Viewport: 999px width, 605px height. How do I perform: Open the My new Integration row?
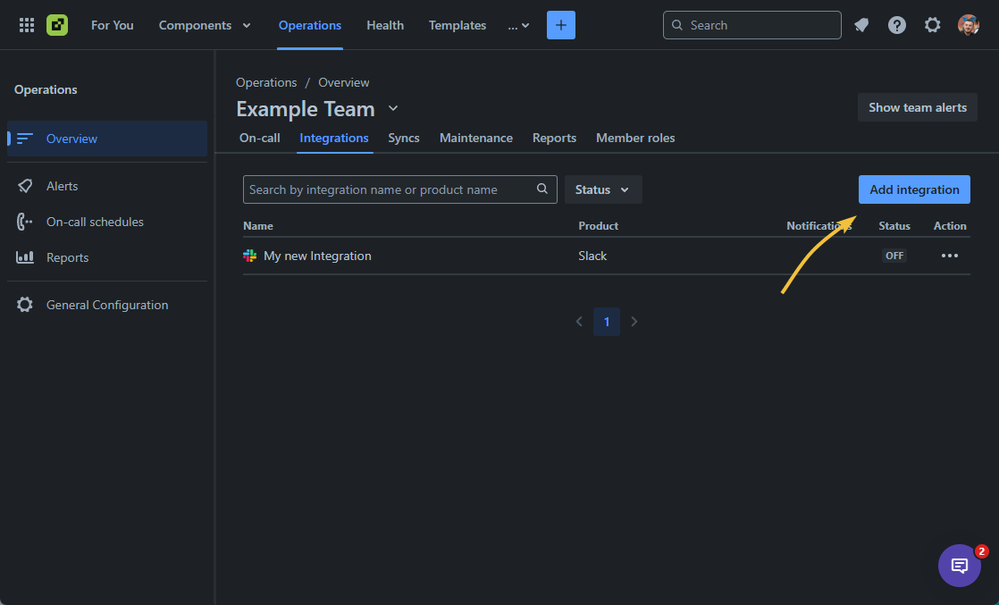(607, 256)
